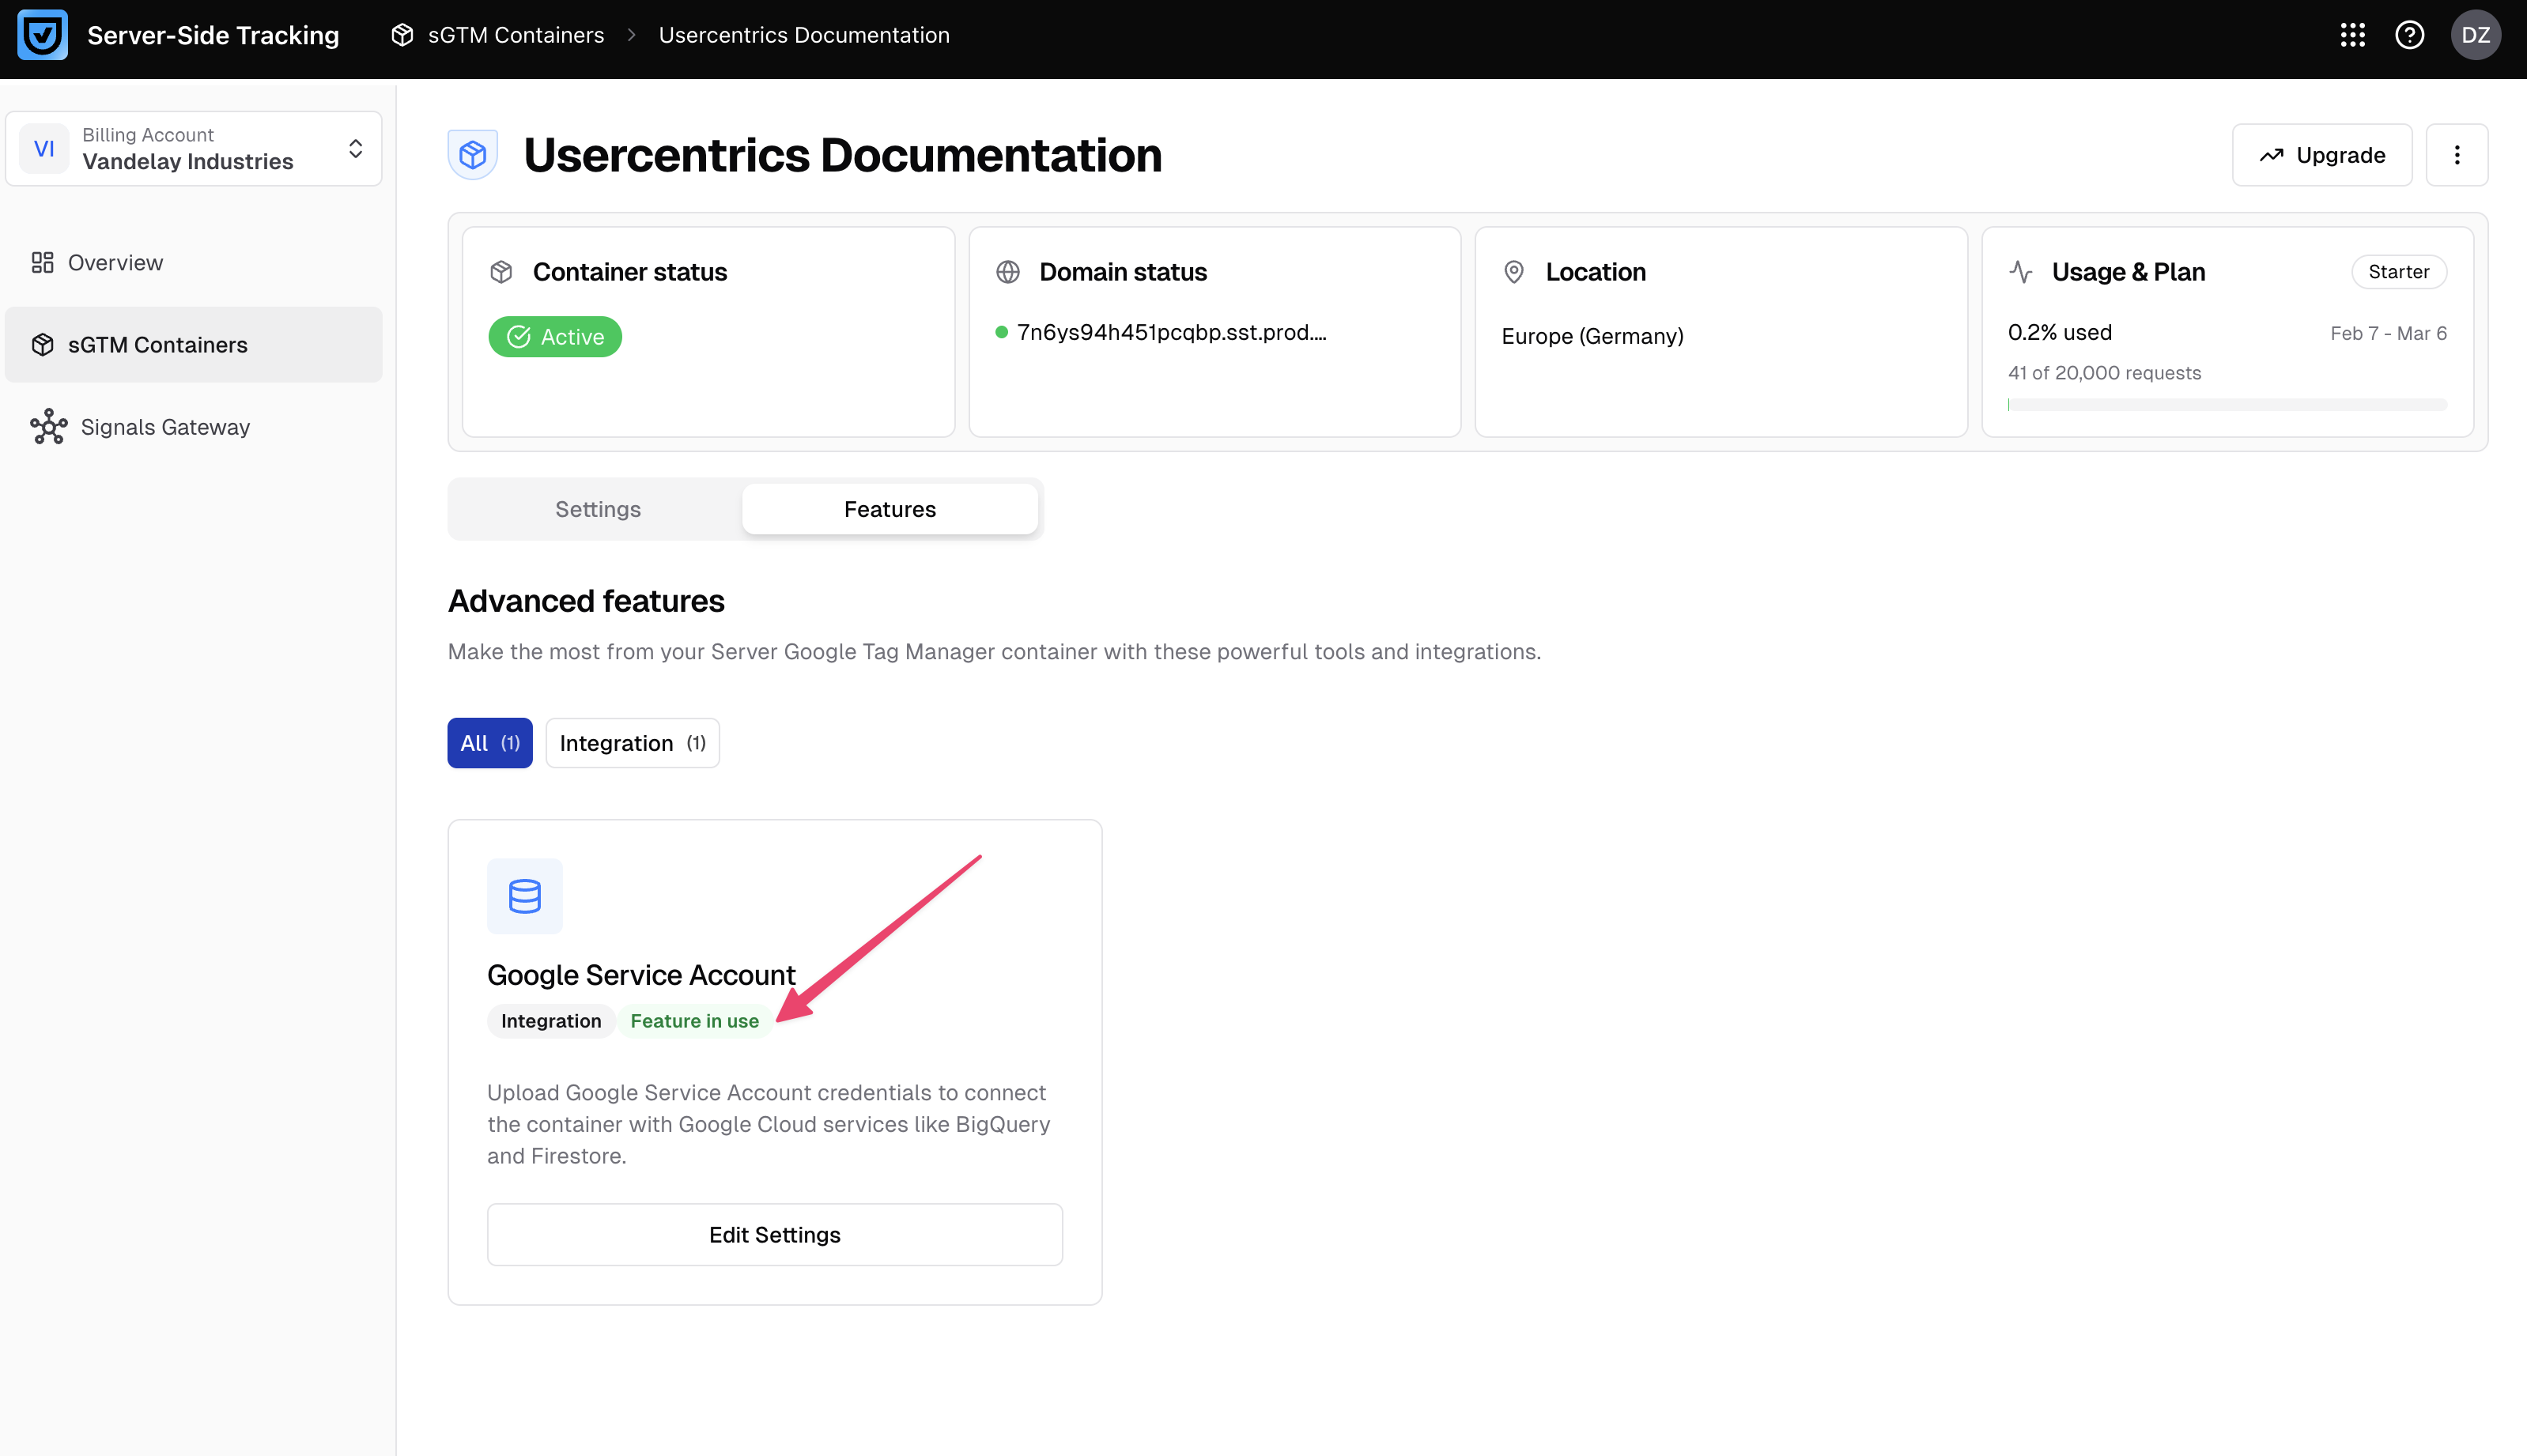2527x1456 pixels.
Task: Click Edit Settings on Google Service Account
Action: point(774,1235)
